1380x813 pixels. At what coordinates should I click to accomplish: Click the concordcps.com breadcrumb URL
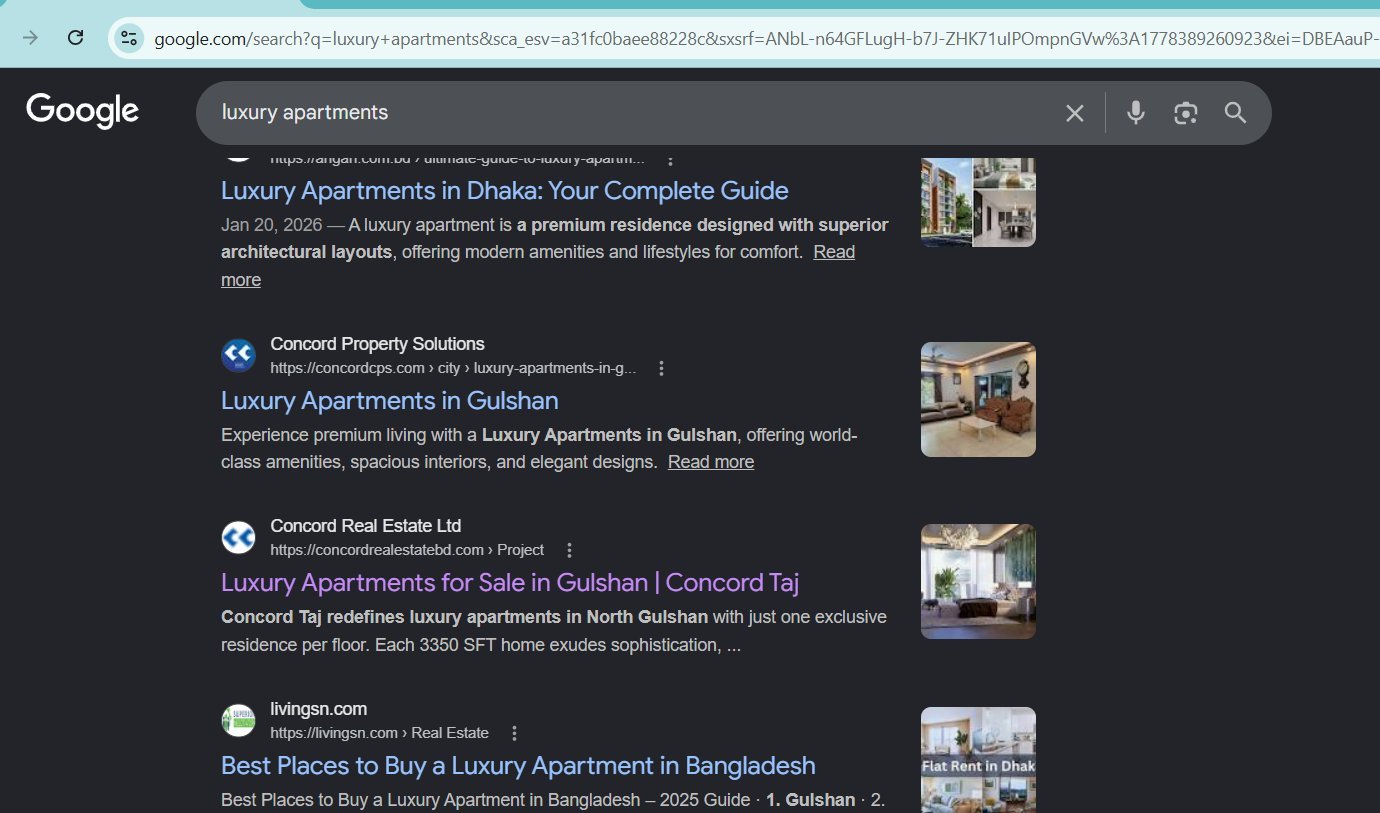tap(453, 368)
